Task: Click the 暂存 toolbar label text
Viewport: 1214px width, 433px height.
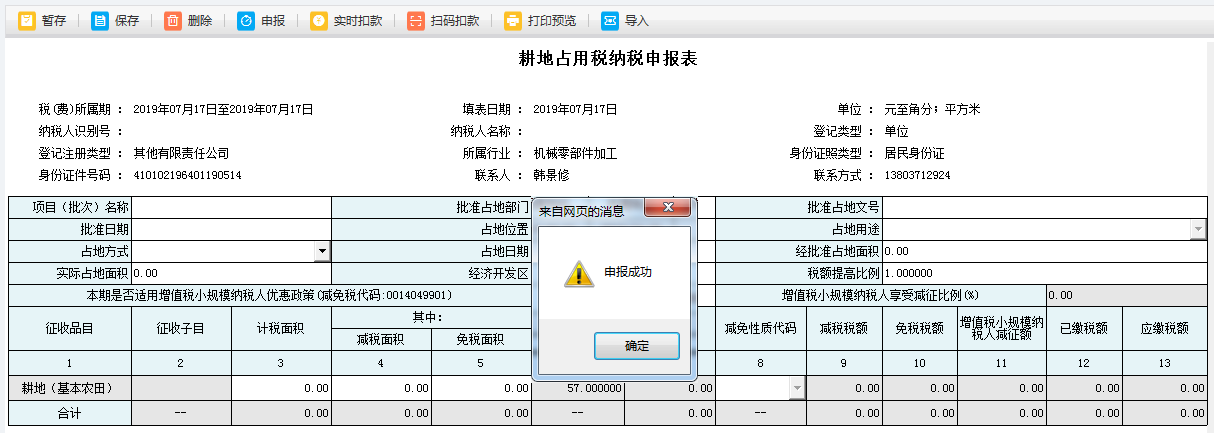Action: [54, 20]
